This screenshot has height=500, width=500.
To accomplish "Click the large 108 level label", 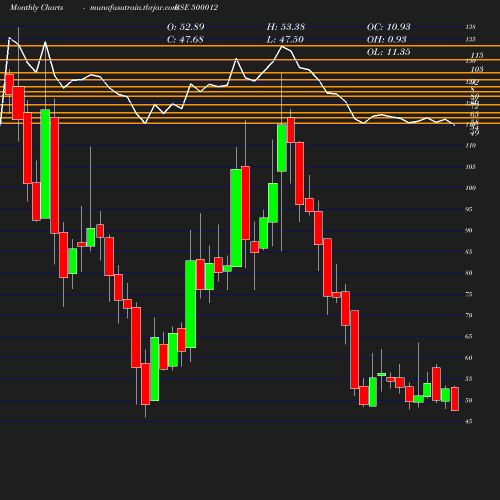I will 477,69.
